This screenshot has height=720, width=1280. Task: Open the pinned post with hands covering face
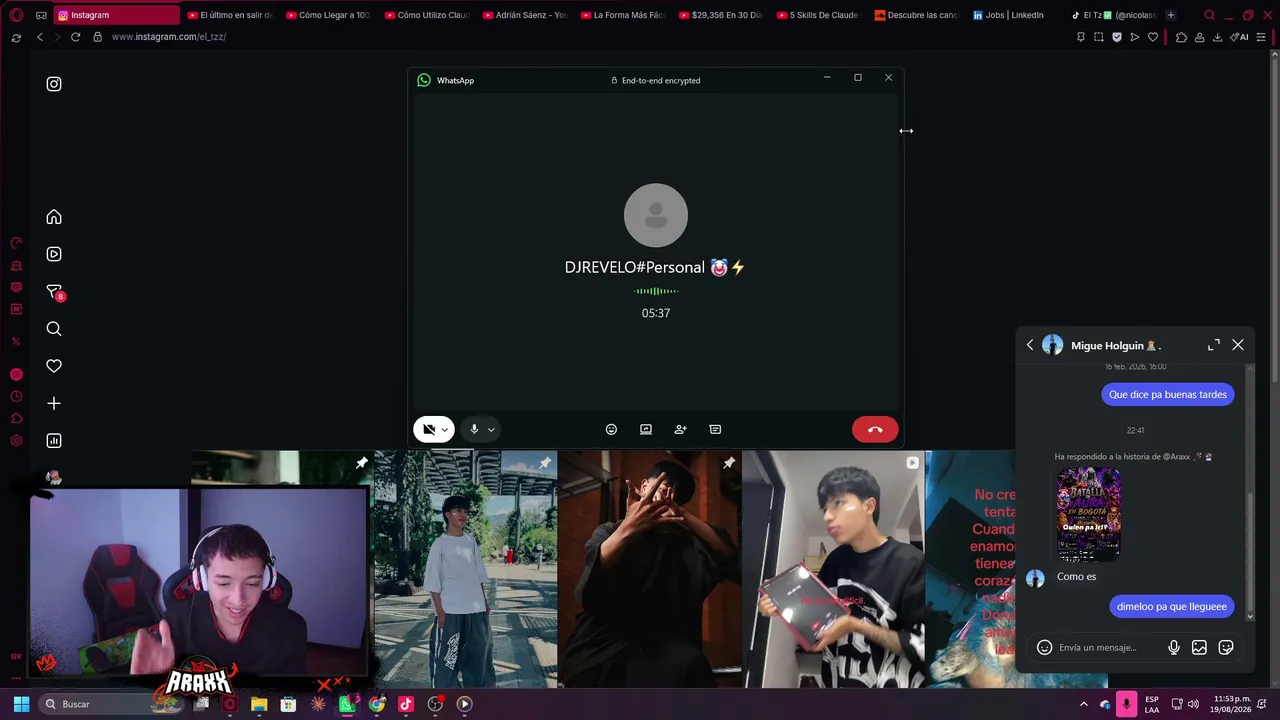point(649,569)
